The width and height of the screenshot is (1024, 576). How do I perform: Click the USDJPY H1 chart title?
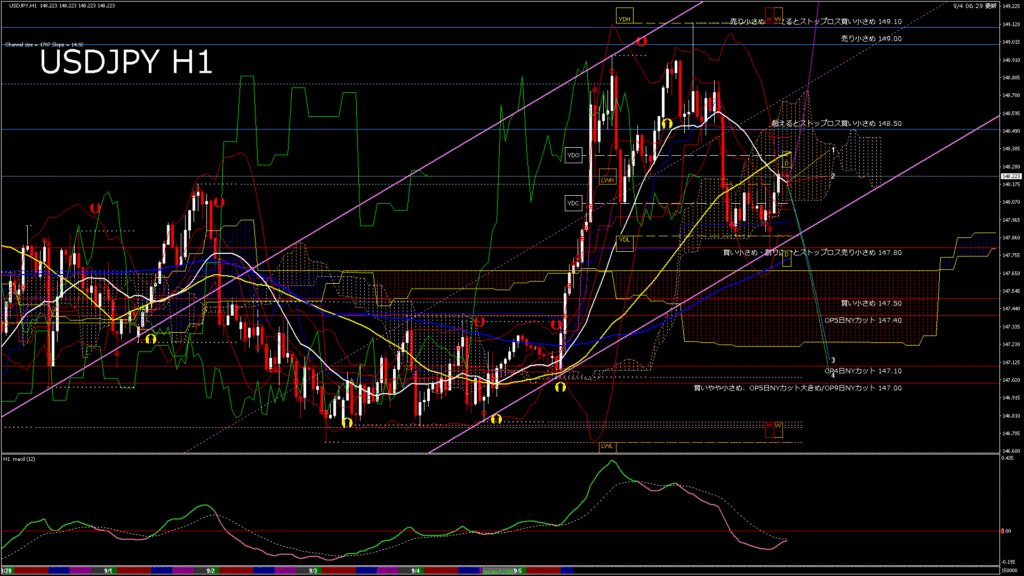[125, 64]
